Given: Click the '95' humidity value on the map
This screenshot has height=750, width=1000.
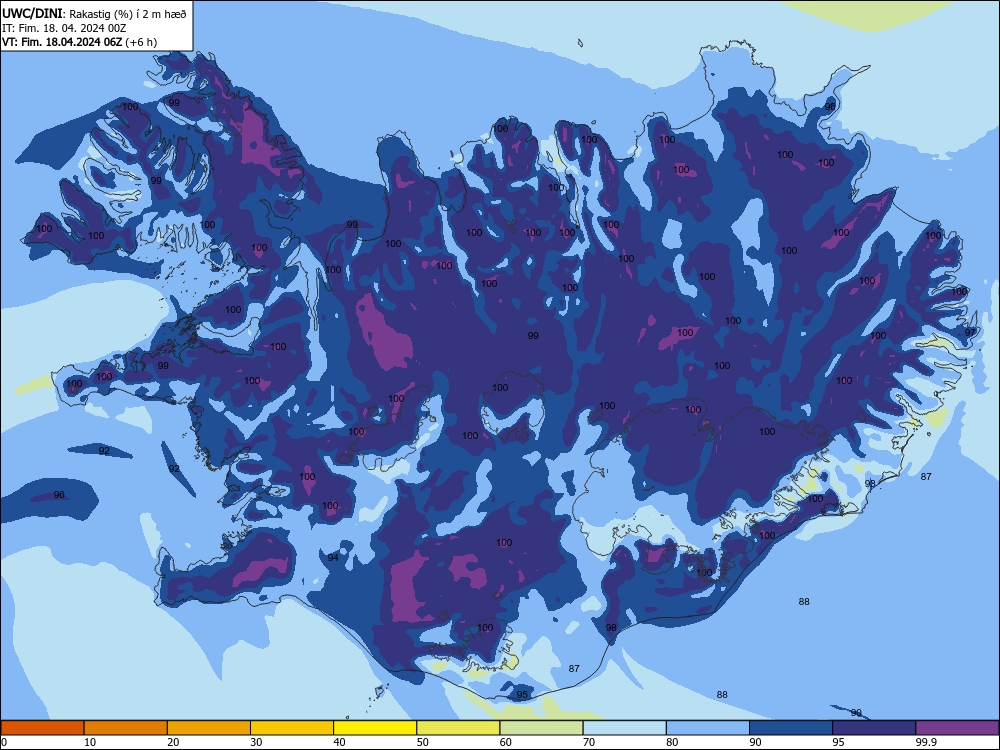Looking at the screenshot, I should (522, 695).
